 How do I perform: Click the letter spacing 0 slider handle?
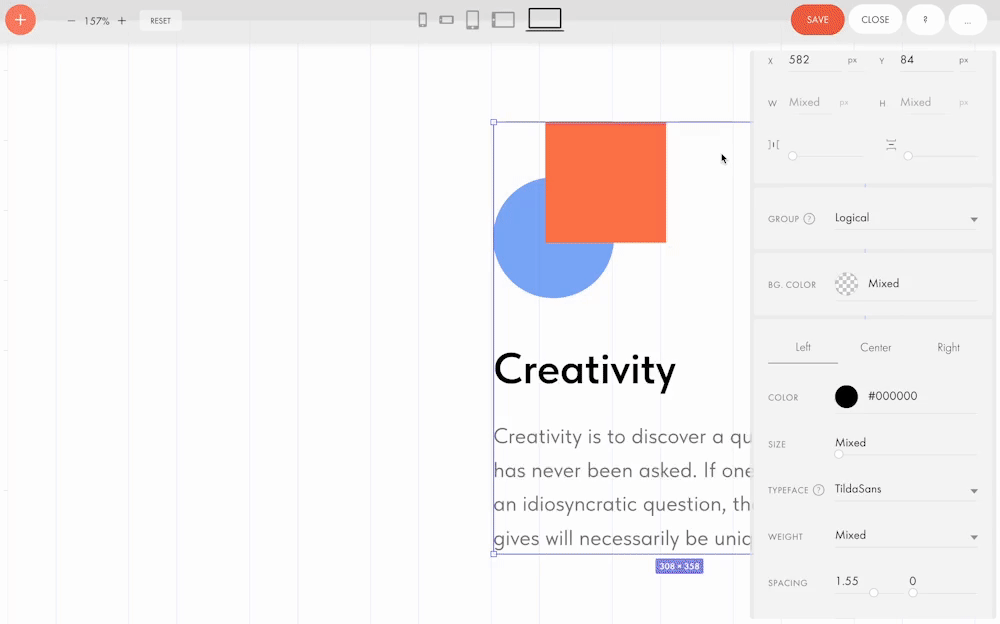[x=913, y=593]
